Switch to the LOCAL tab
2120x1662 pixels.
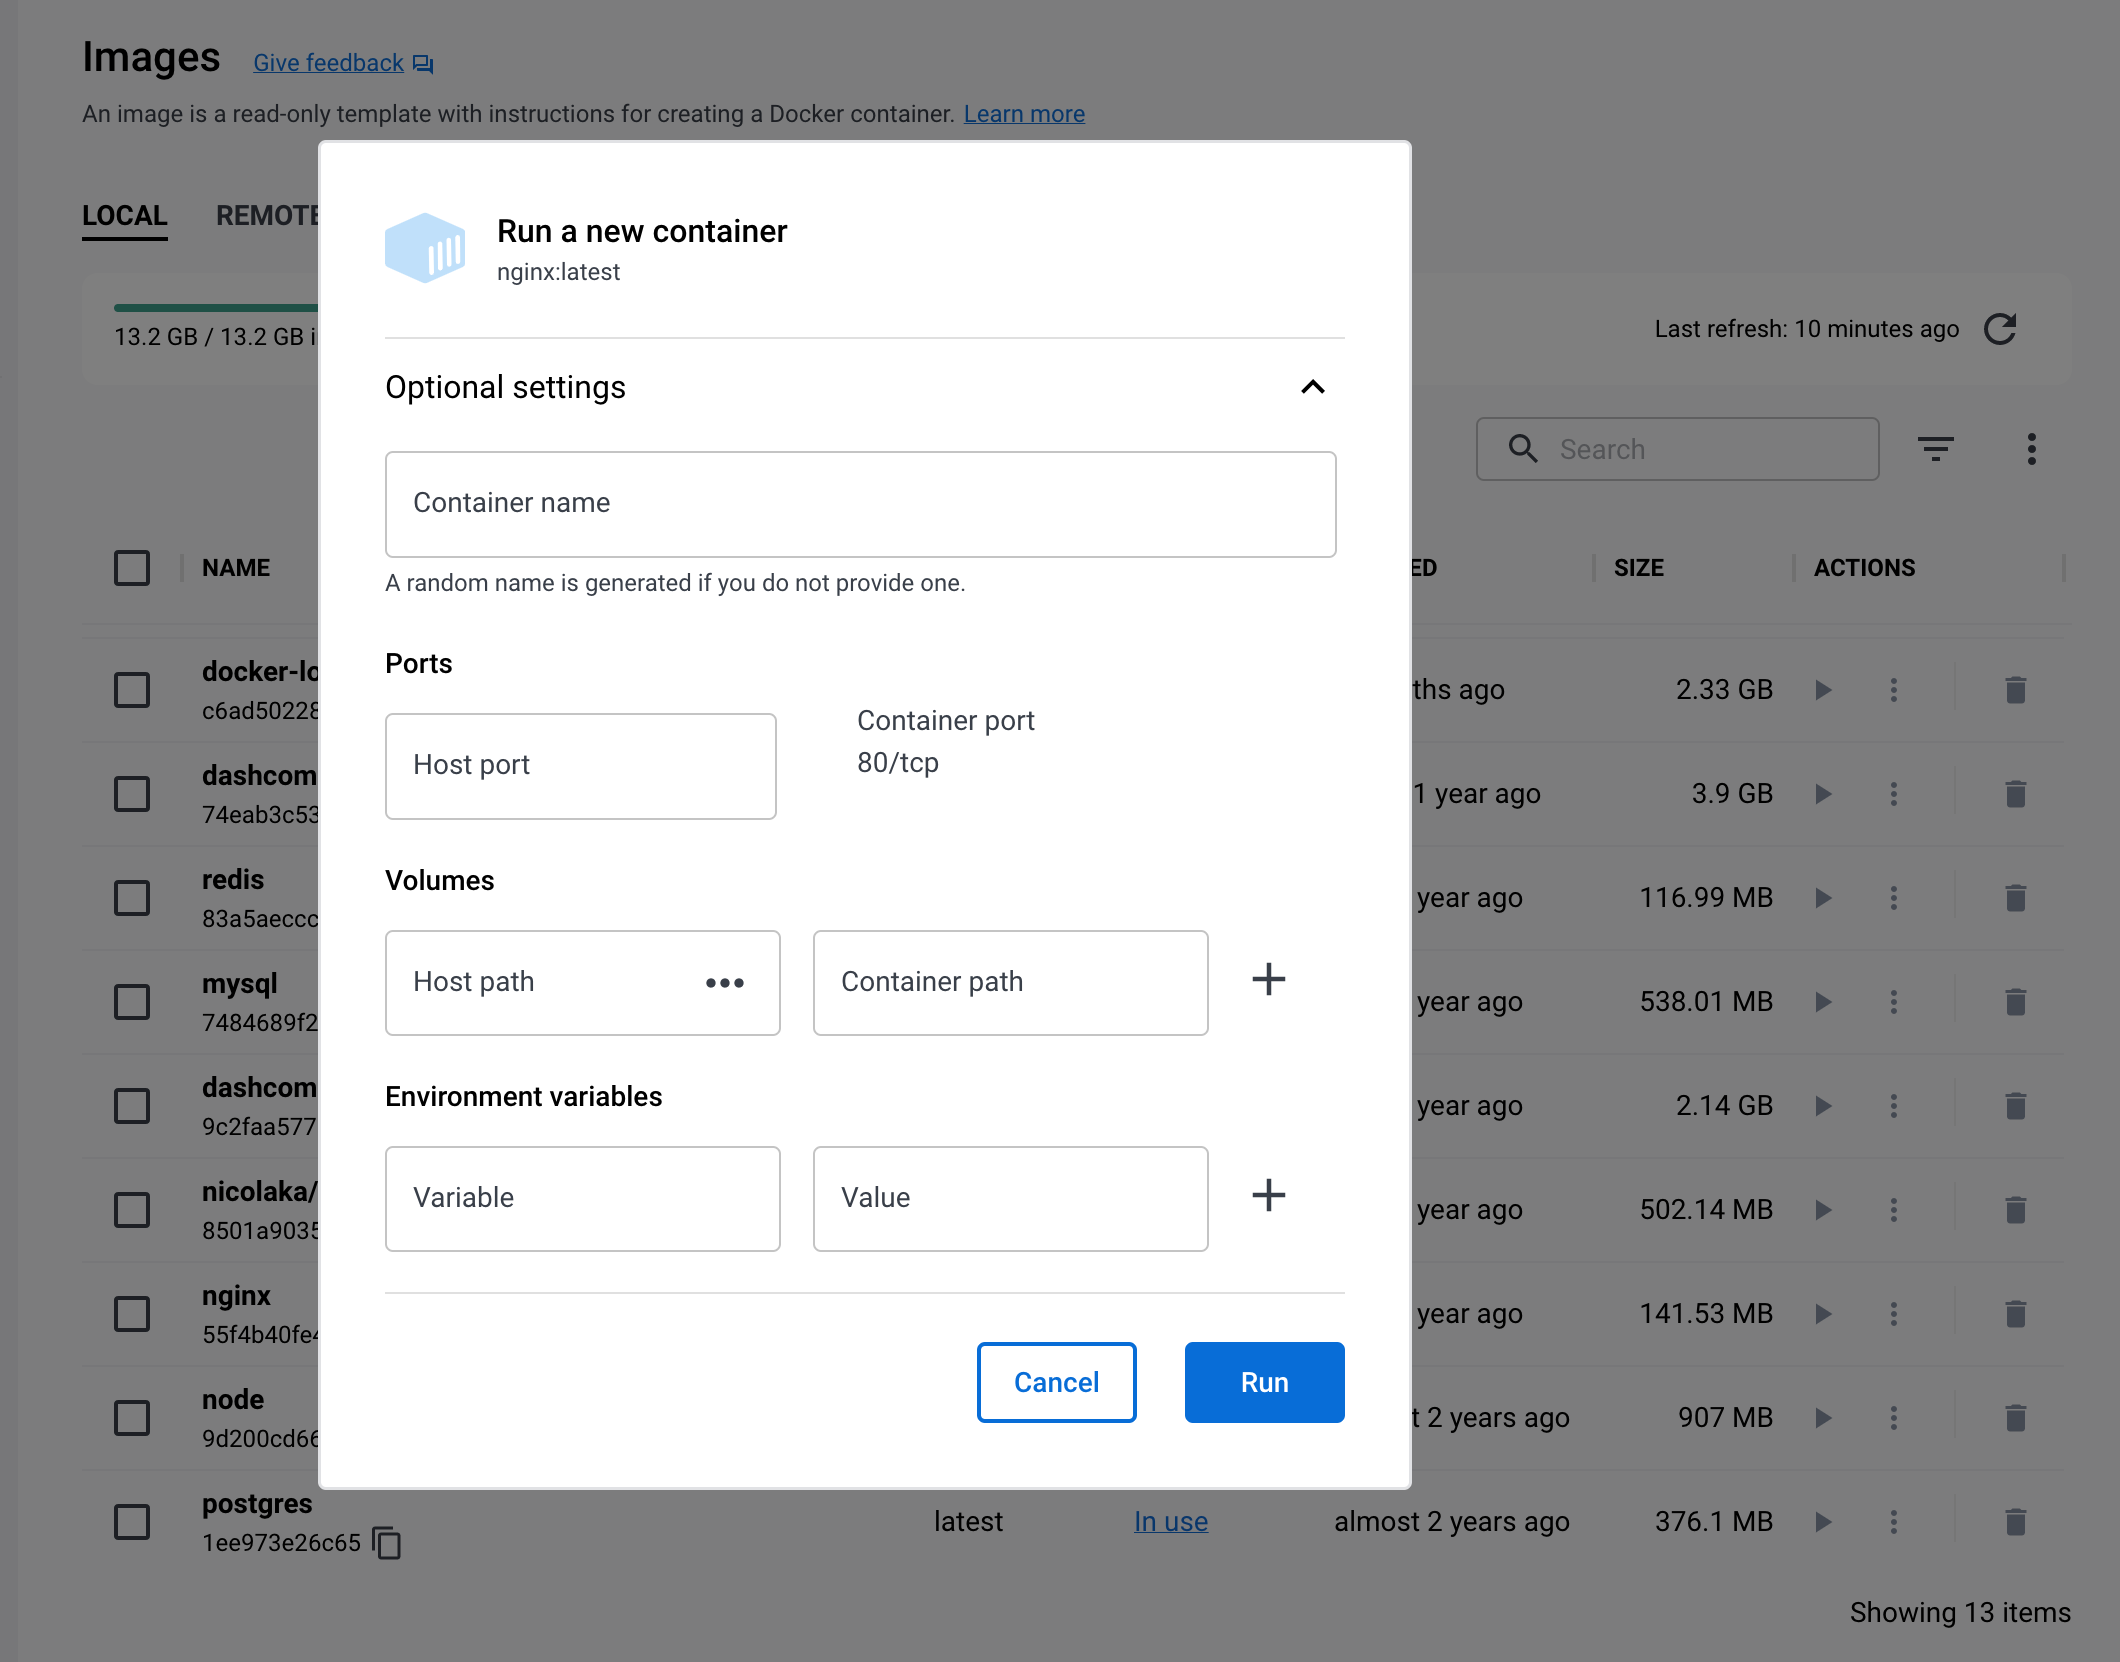click(x=124, y=216)
